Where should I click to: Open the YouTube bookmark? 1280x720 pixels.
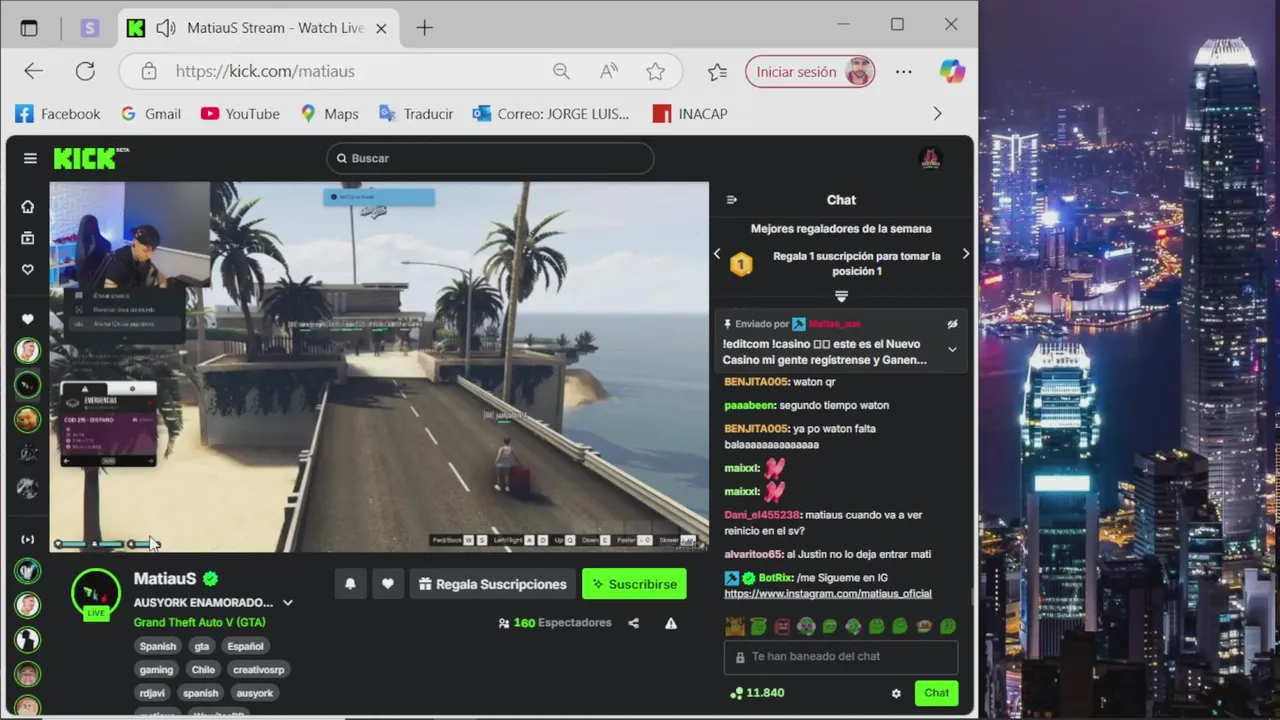(x=240, y=114)
